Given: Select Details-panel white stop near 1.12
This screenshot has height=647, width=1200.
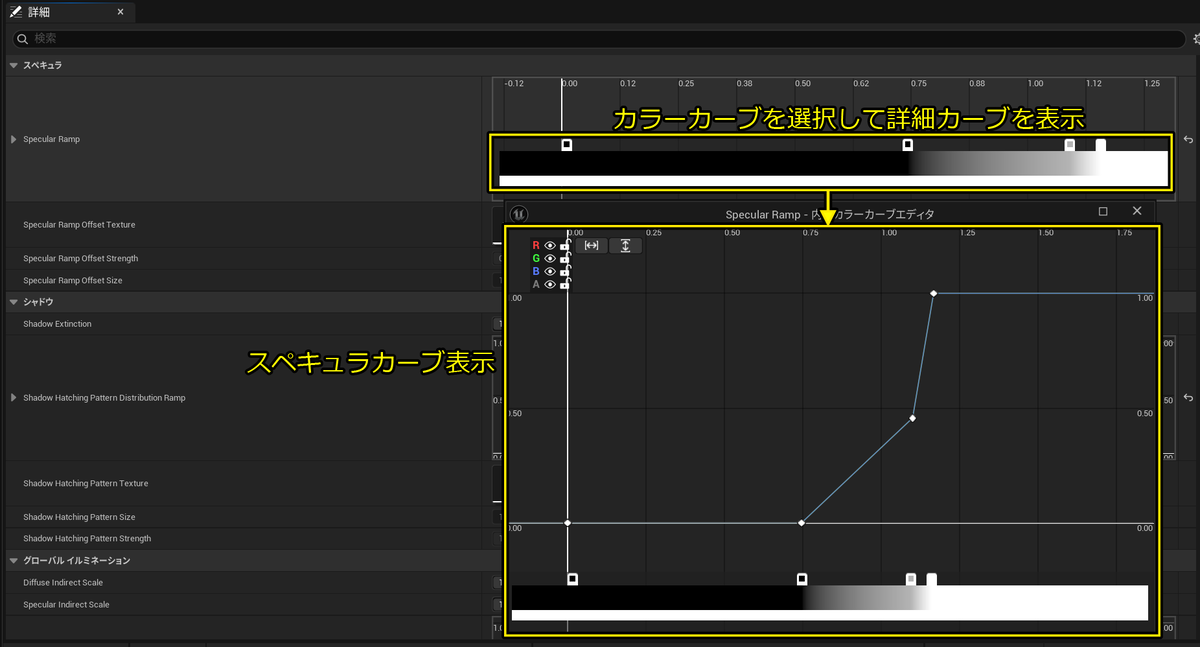Looking at the screenshot, I should [x=1101, y=145].
